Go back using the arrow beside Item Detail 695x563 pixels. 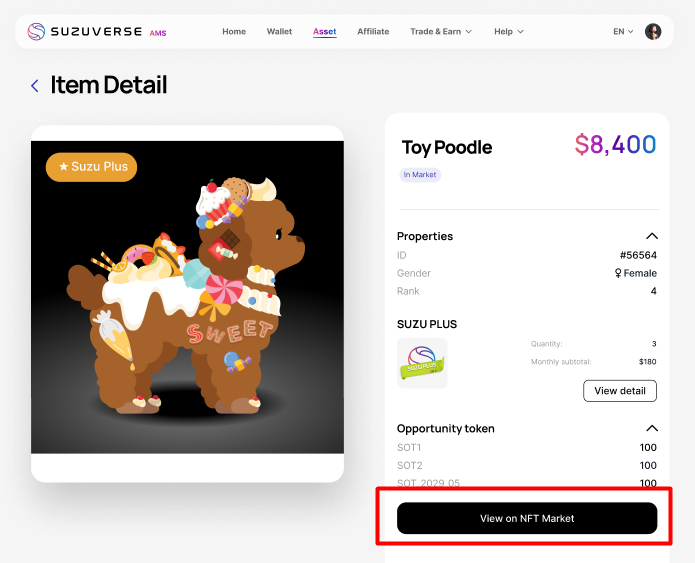tap(35, 86)
